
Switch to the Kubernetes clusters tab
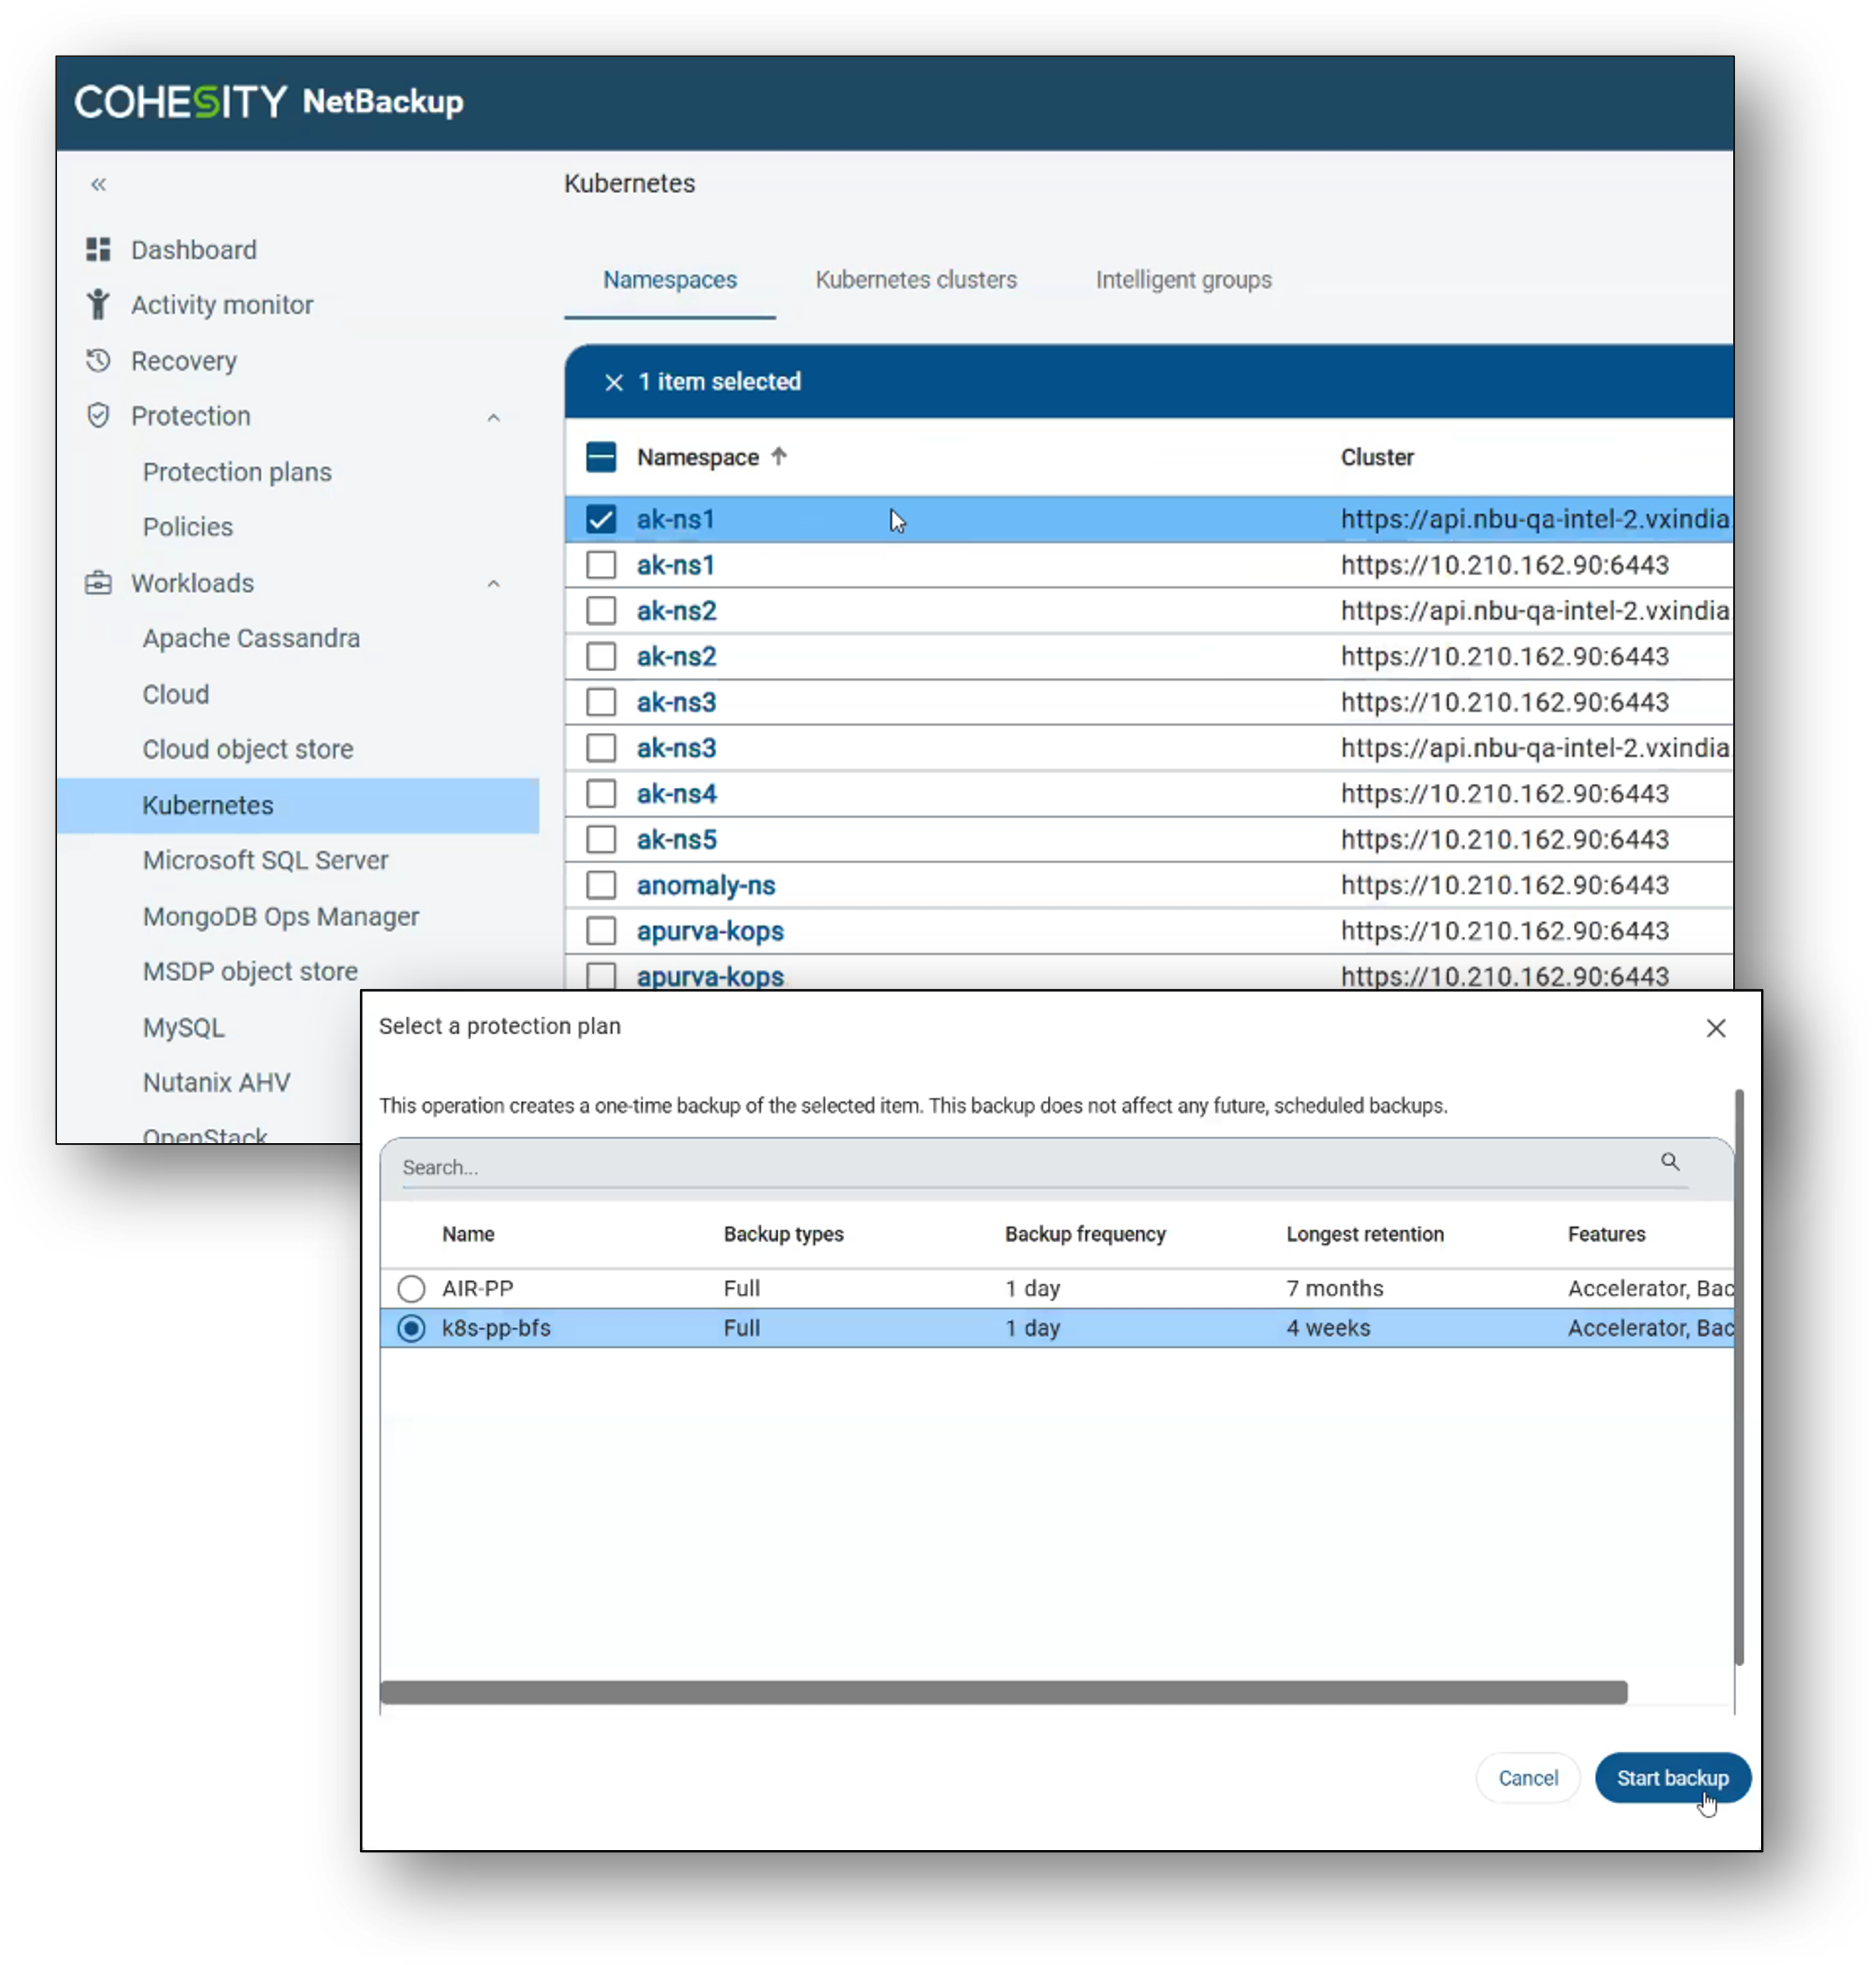click(x=916, y=280)
